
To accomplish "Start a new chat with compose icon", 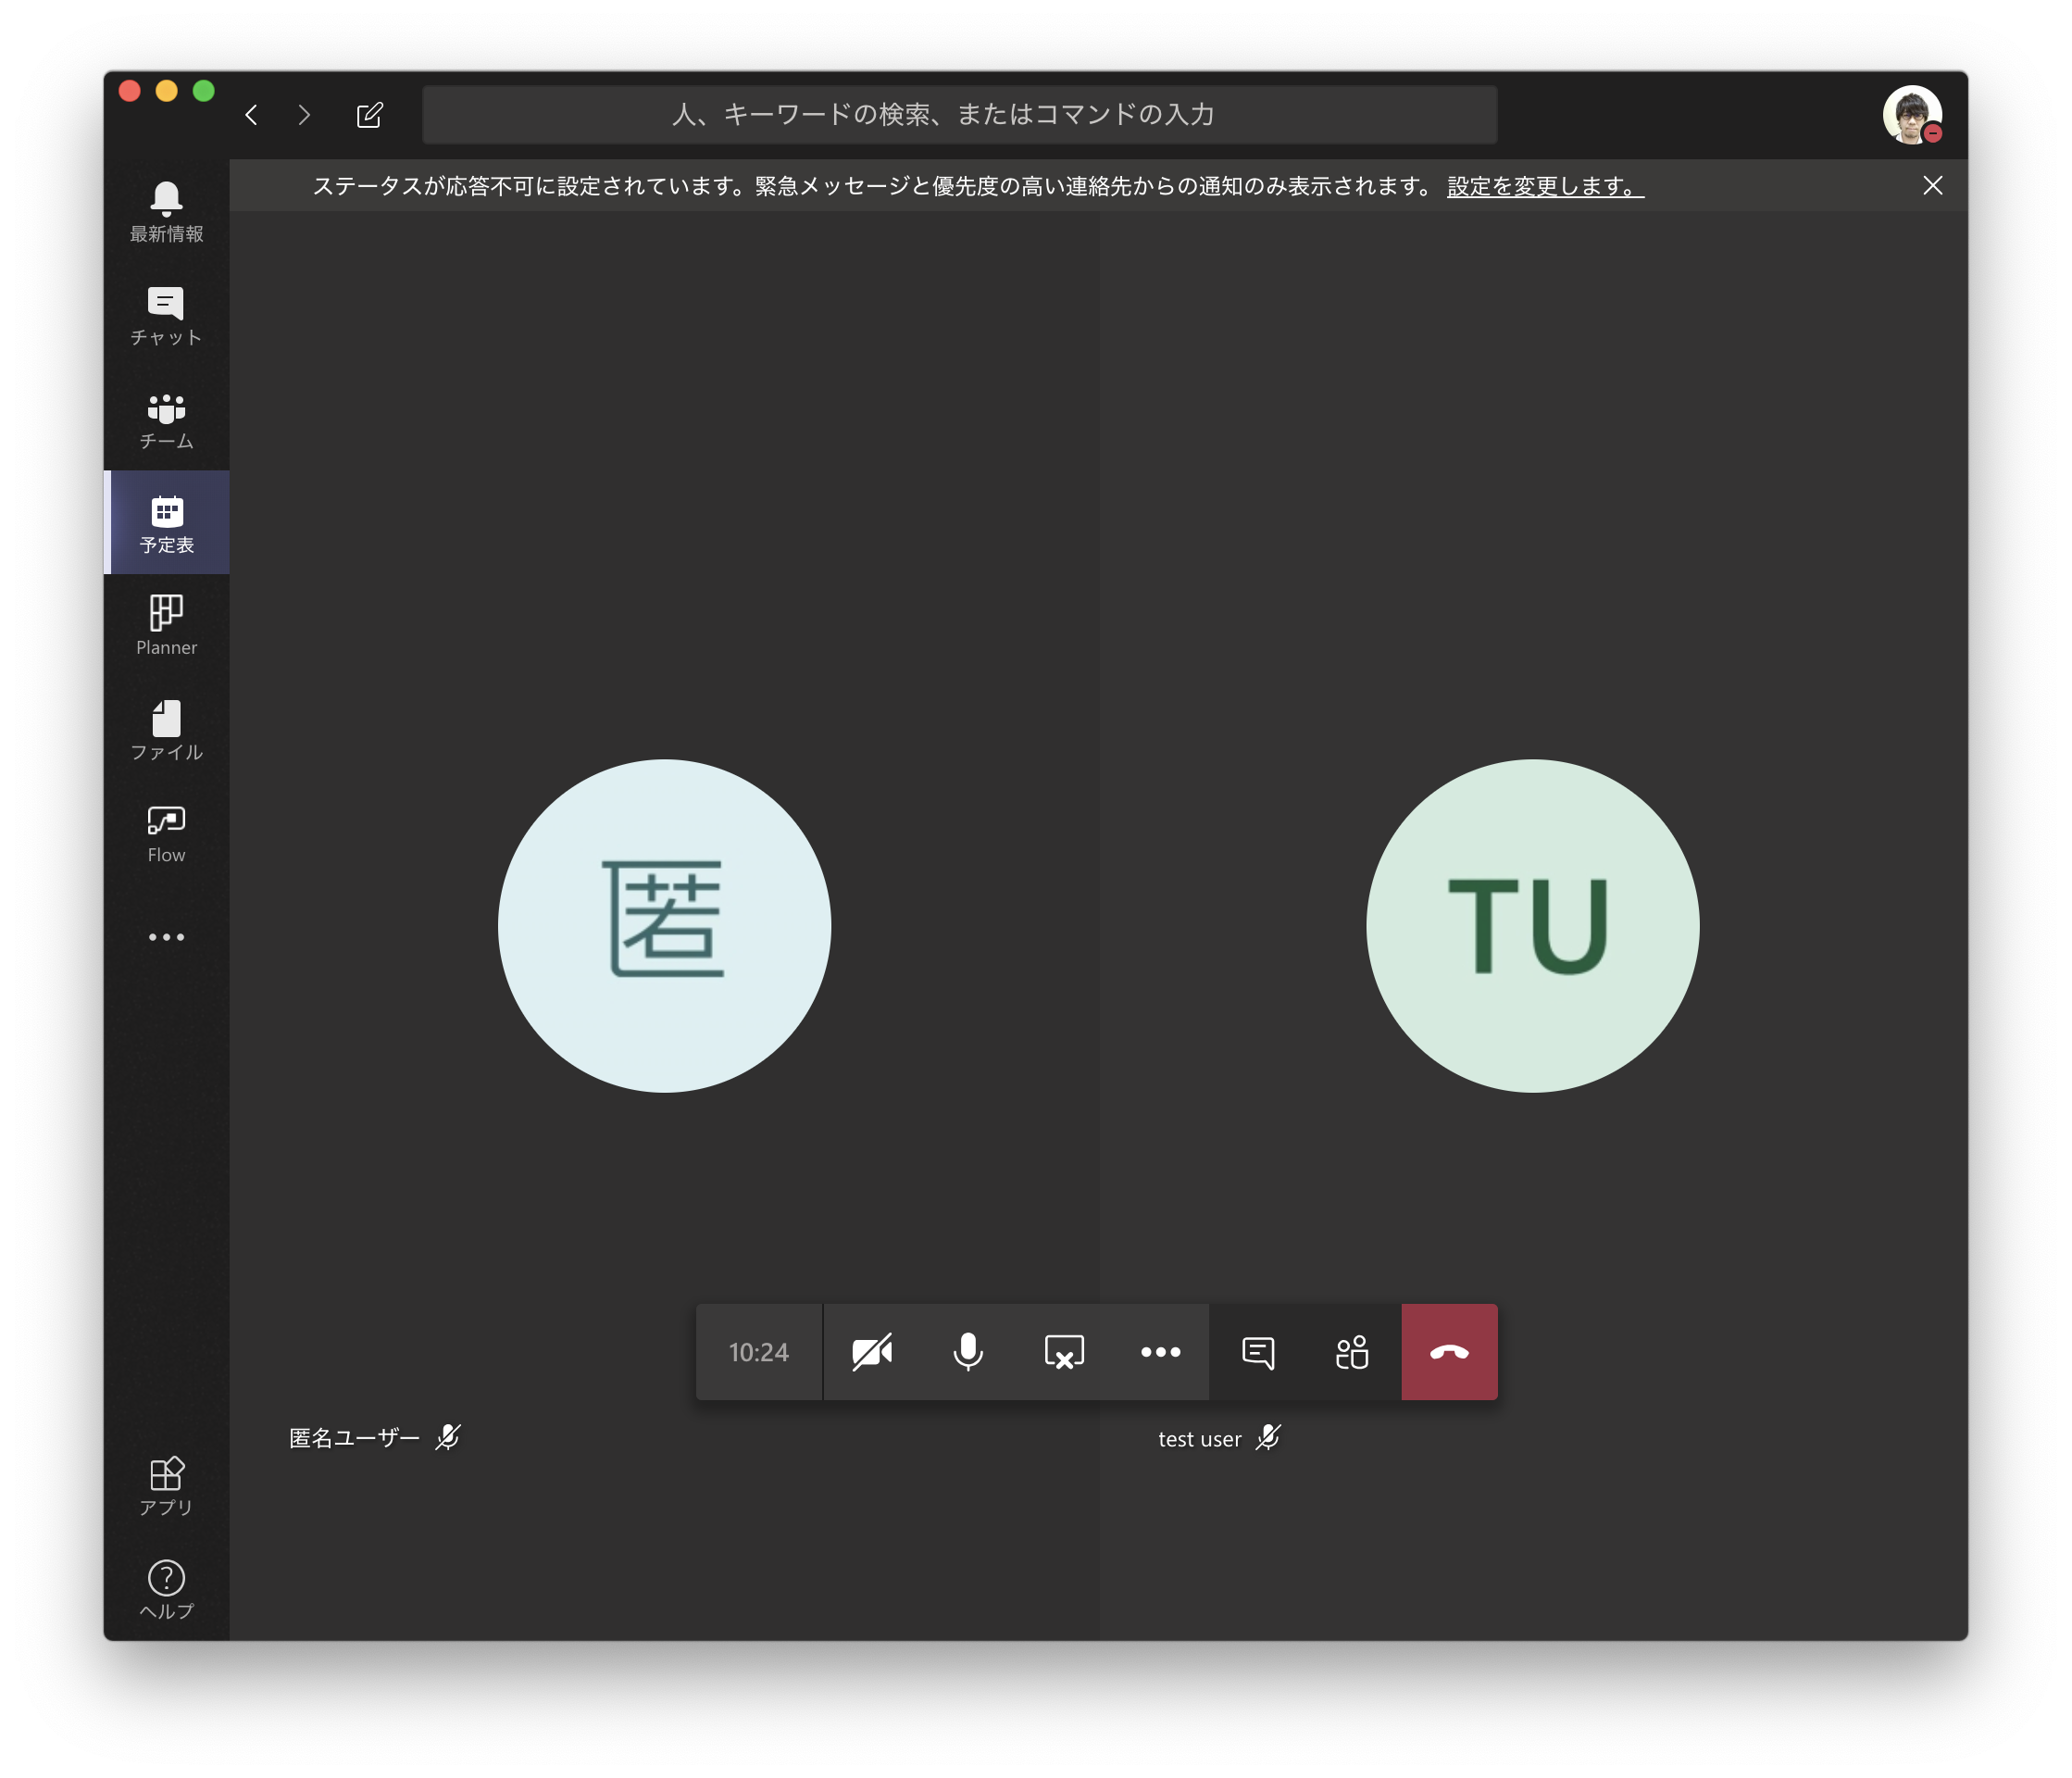I will (369, 115).
